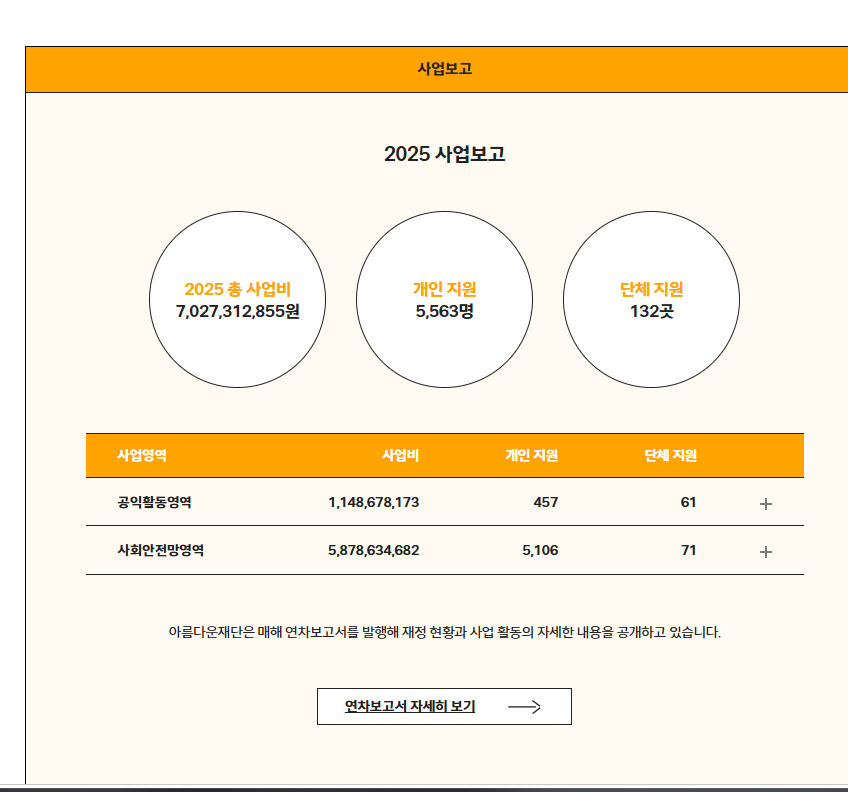The height and width of the screenshot is (792, 848).
Task: Click the 1,148,678,173 amount cell
Action: click(x=374, y=503)
